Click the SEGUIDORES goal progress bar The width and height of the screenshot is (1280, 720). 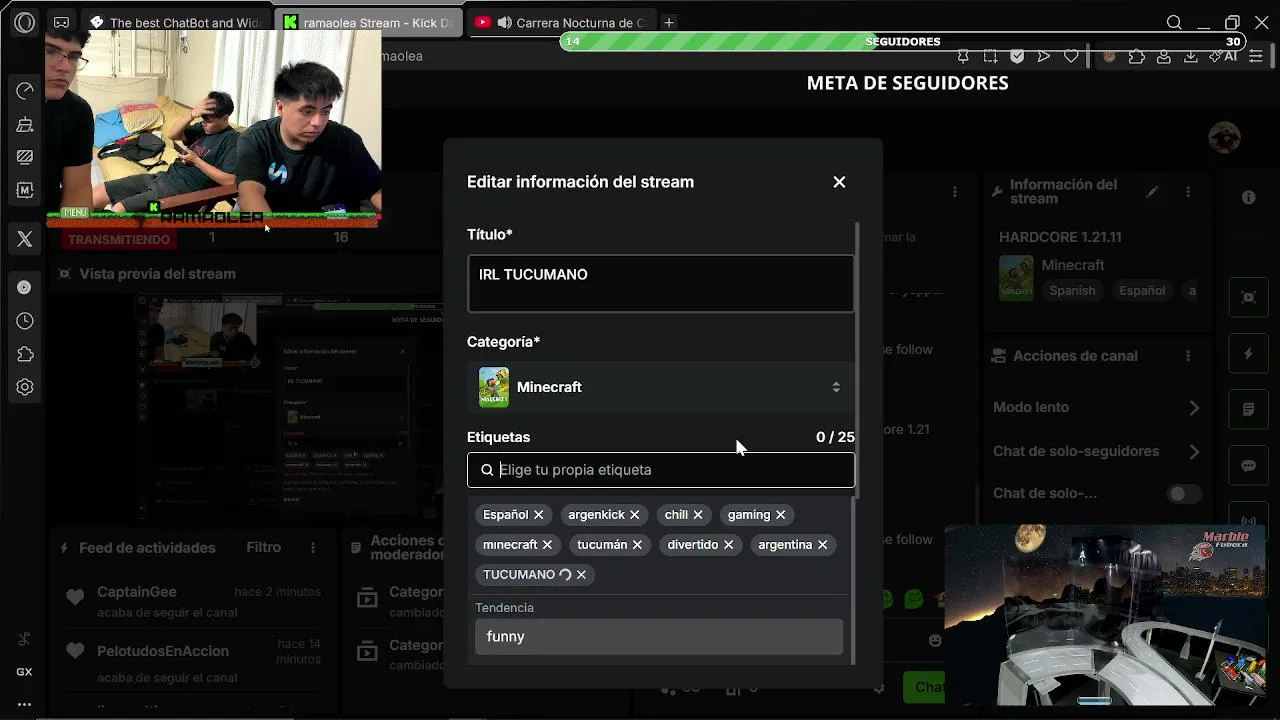click(x=903, y=42)
